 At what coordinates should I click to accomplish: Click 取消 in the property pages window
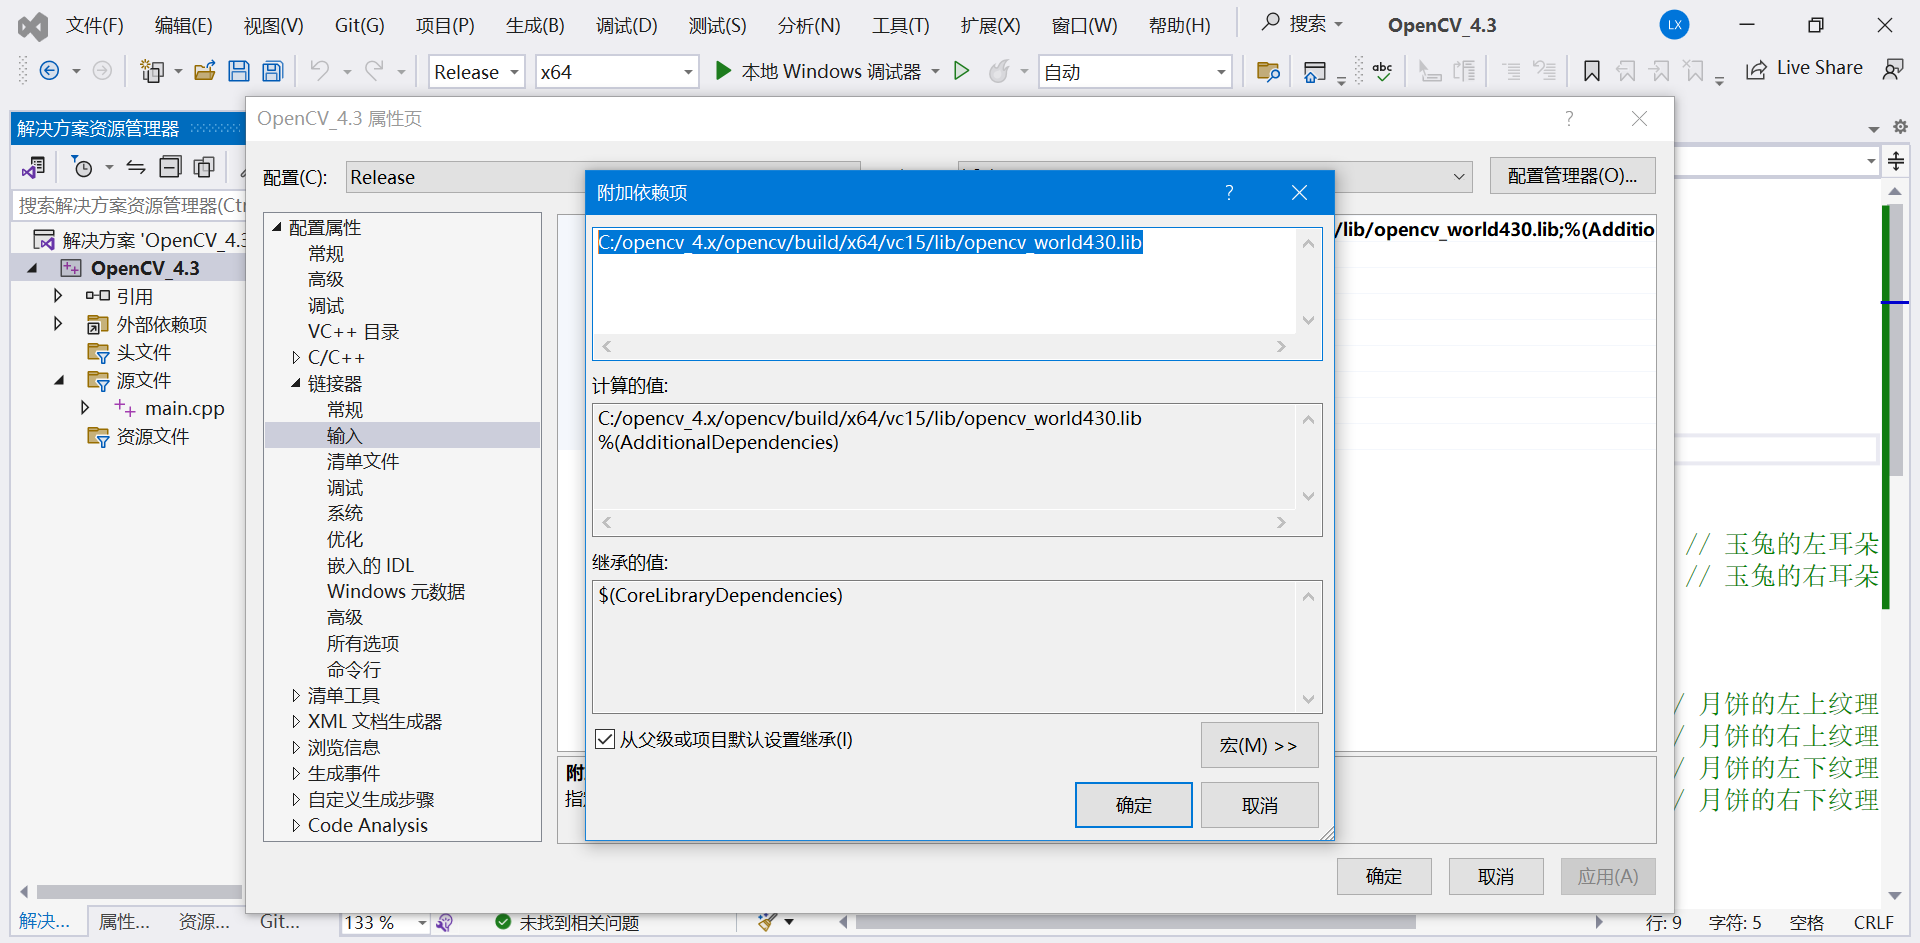1496,876
